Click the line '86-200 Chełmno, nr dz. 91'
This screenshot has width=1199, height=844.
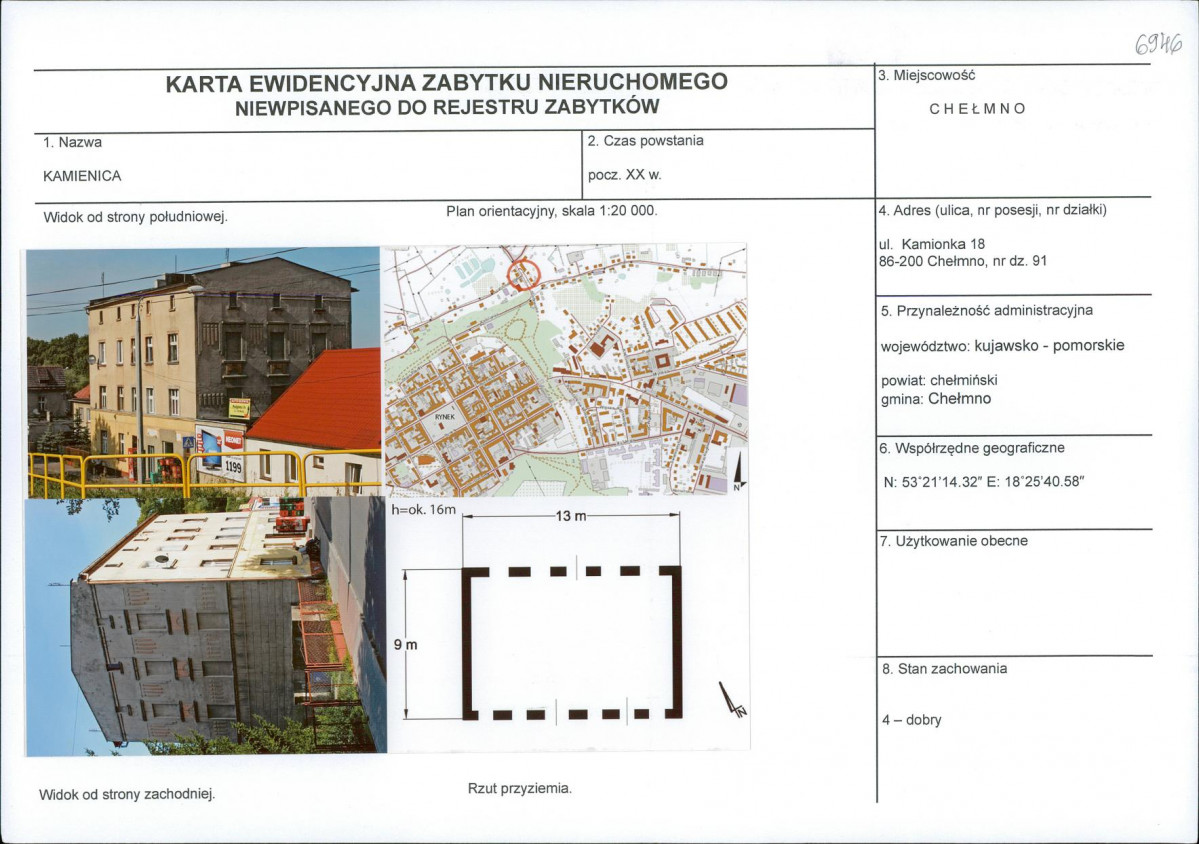(x=963, y=261)
